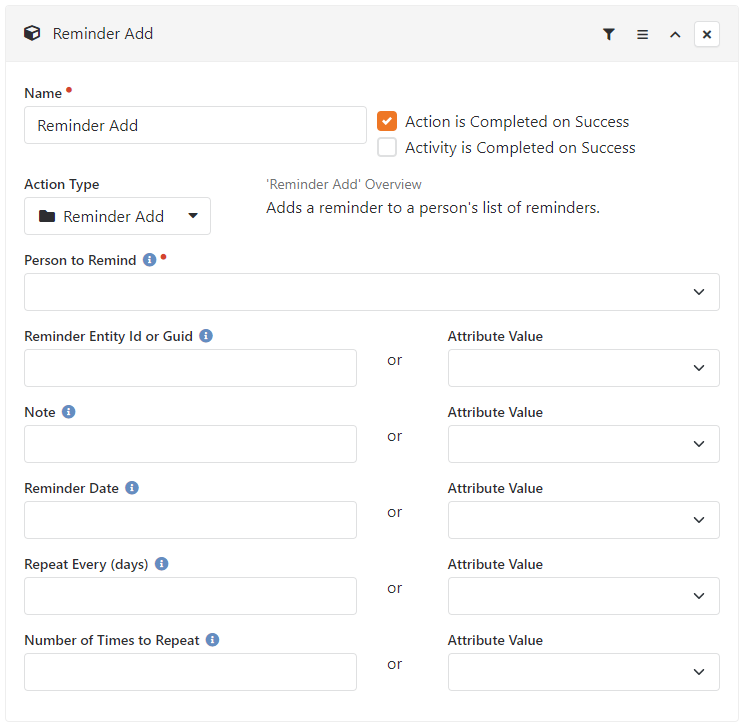Click the info icon beside Person to Remind
Image resolution: width=744 pixels, height=728 pixels.
pos(149,260)
